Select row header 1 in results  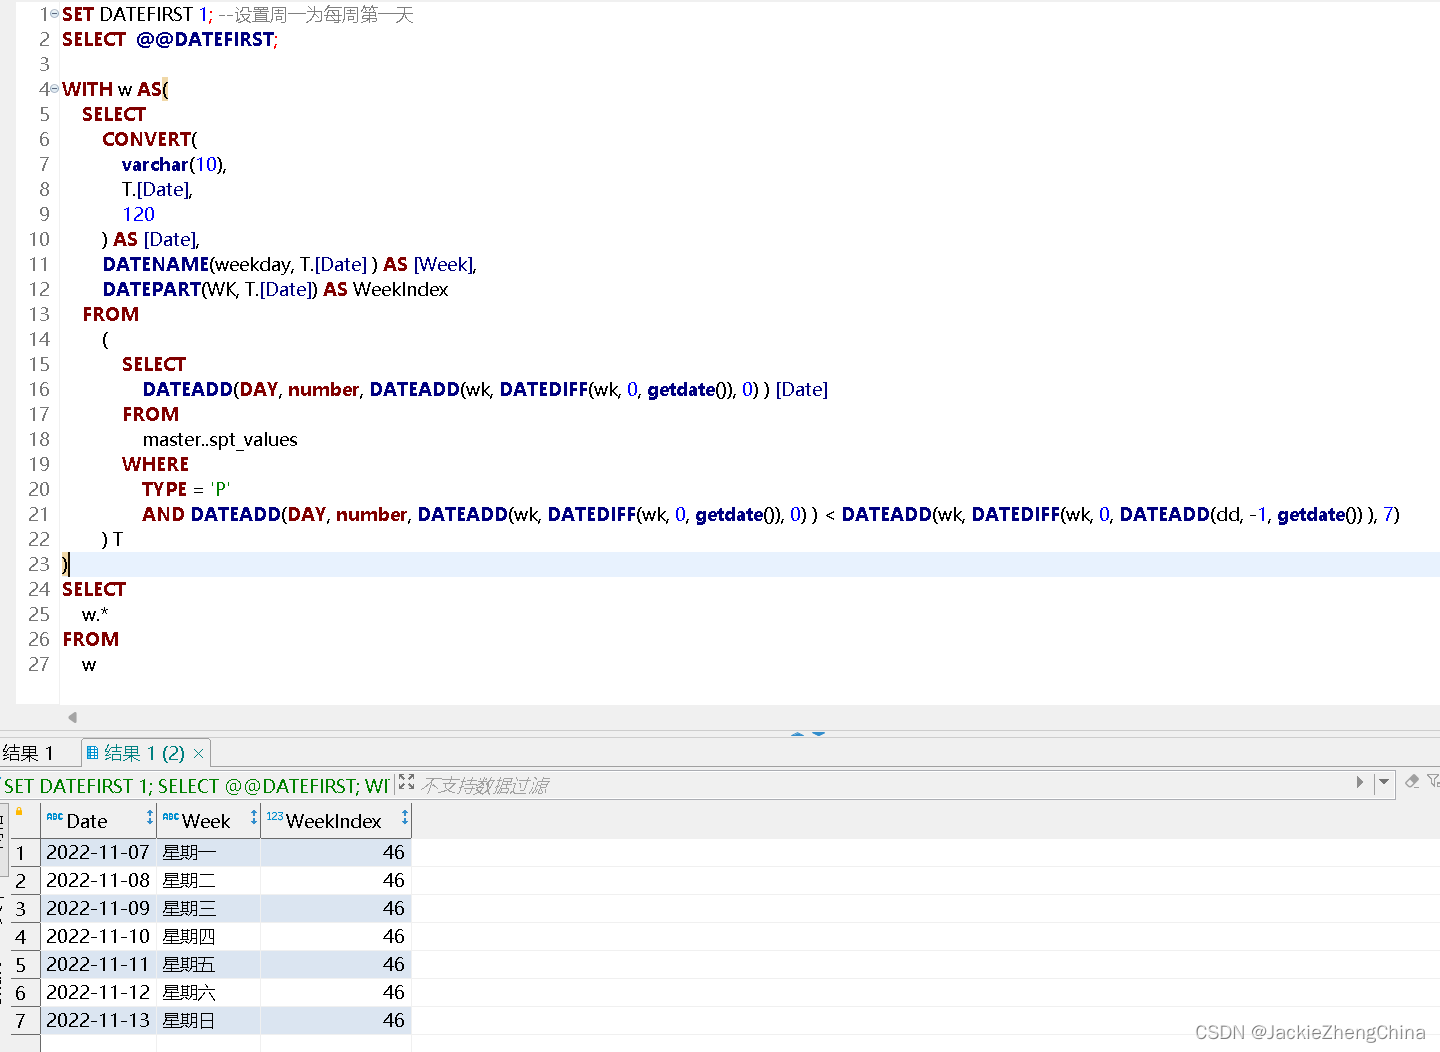pyautogui.click(x=20, y=853)
